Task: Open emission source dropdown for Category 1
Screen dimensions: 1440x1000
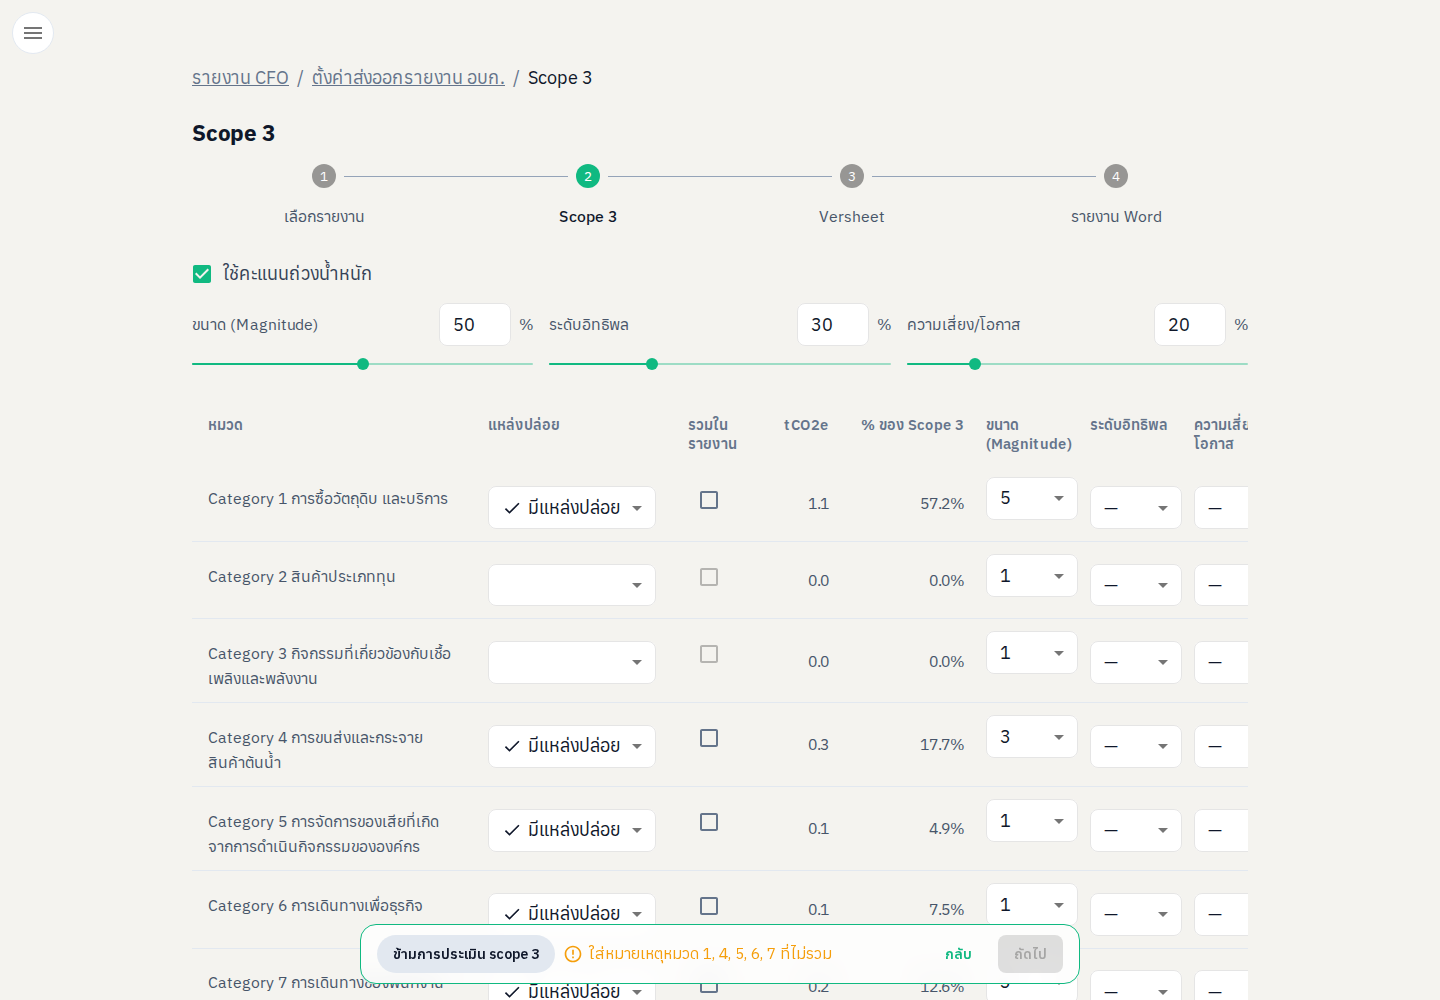Action: click(x=572, y=507)
